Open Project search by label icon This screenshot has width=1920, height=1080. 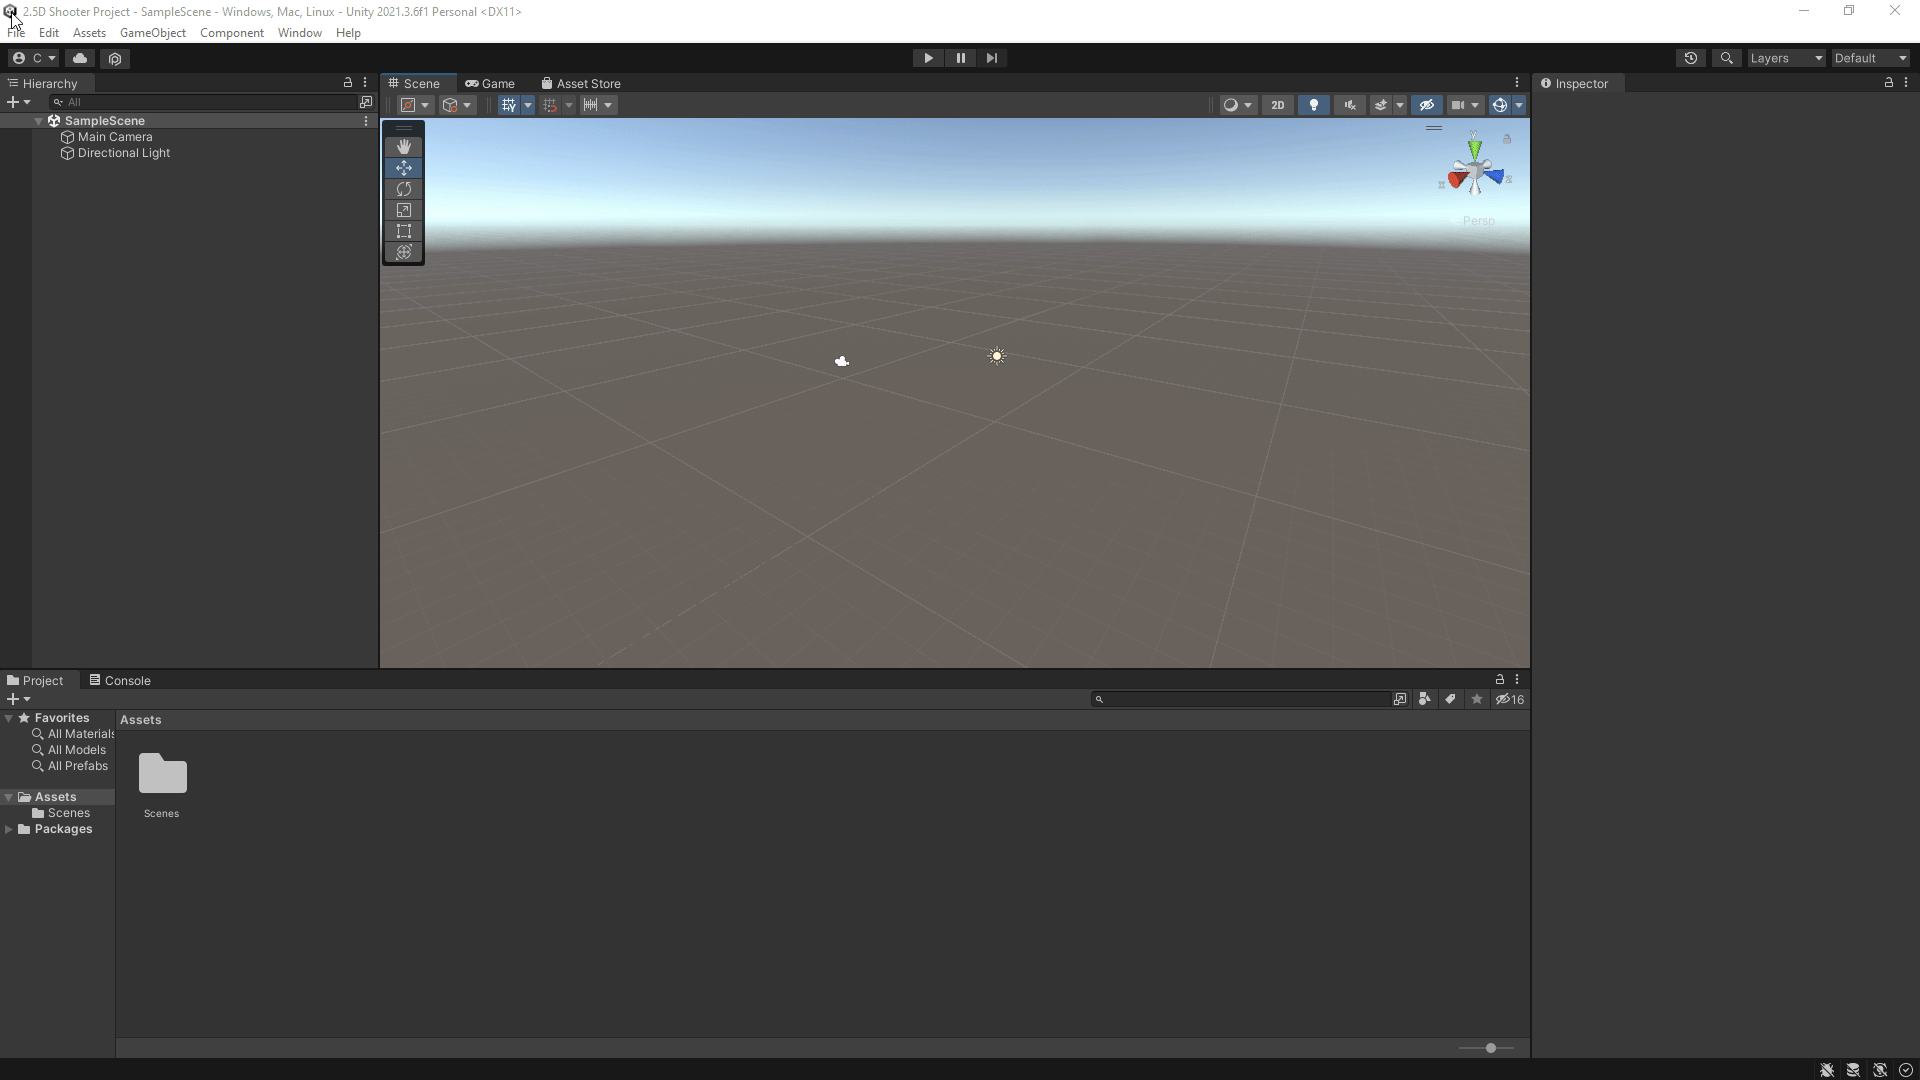coord(1450,699)
